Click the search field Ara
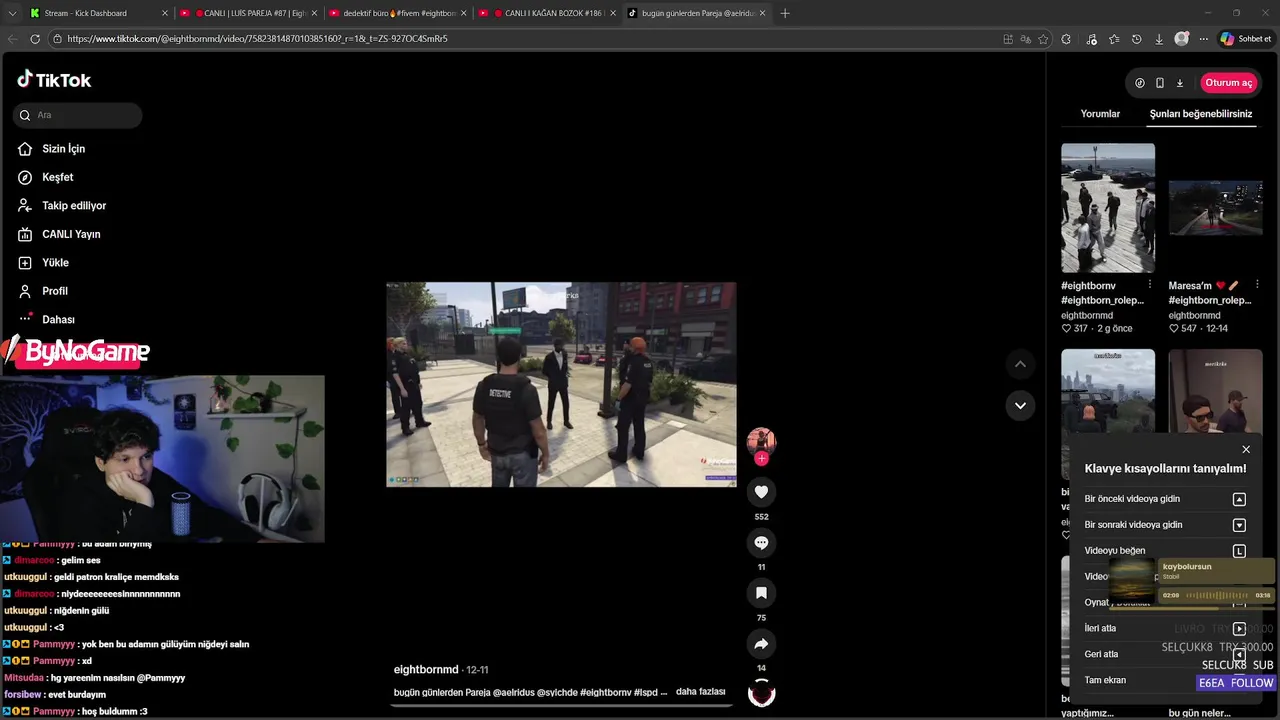Screen dimensions: 1280x720 coord(78,115)
